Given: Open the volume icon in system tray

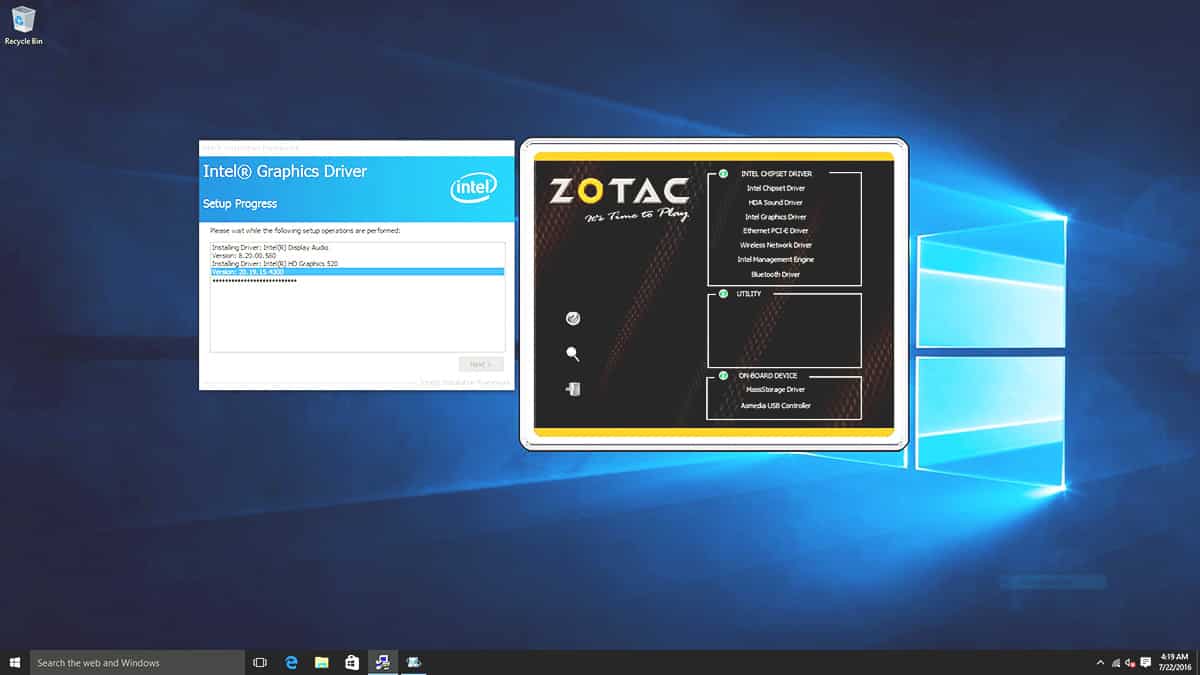Looking at the screenshot, I should (x=1130, y=662).
